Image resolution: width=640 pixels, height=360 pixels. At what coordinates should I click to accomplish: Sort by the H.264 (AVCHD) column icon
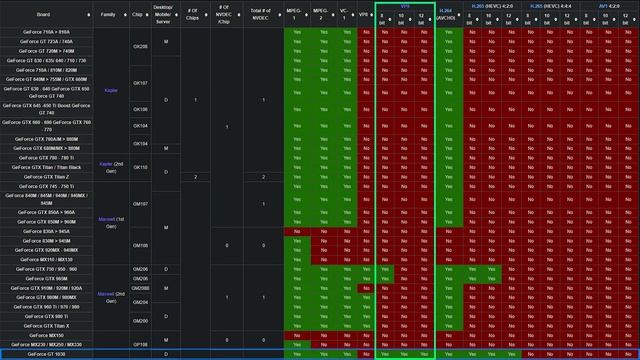point(459,15)
